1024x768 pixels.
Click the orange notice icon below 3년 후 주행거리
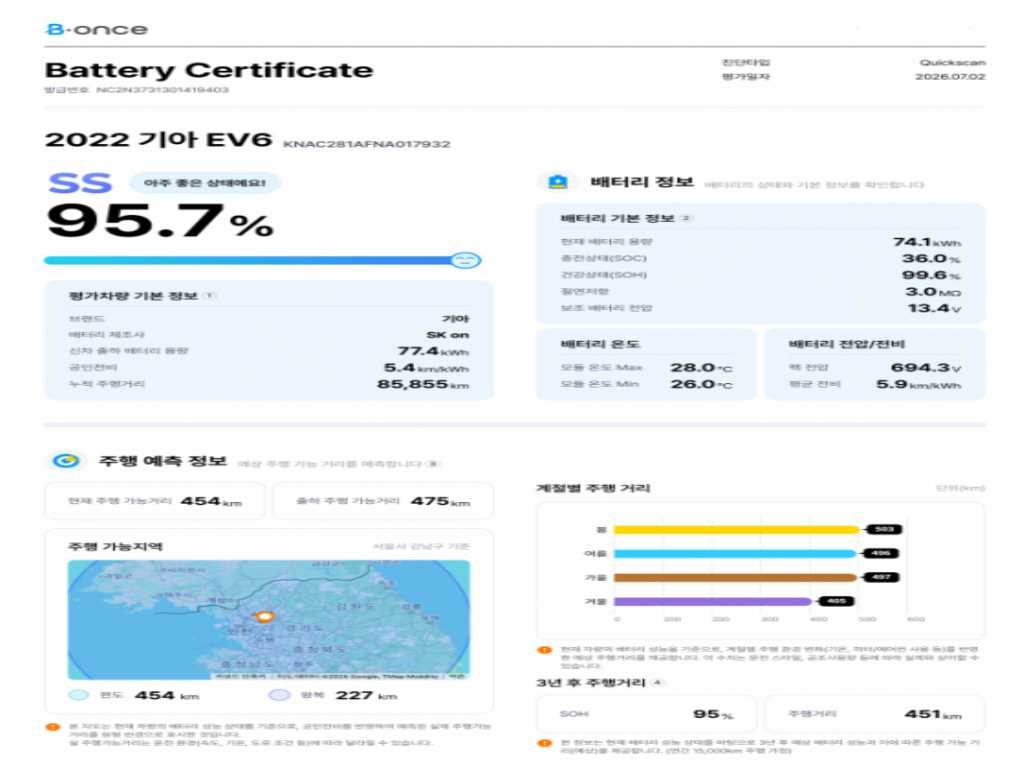coord(543,743)
